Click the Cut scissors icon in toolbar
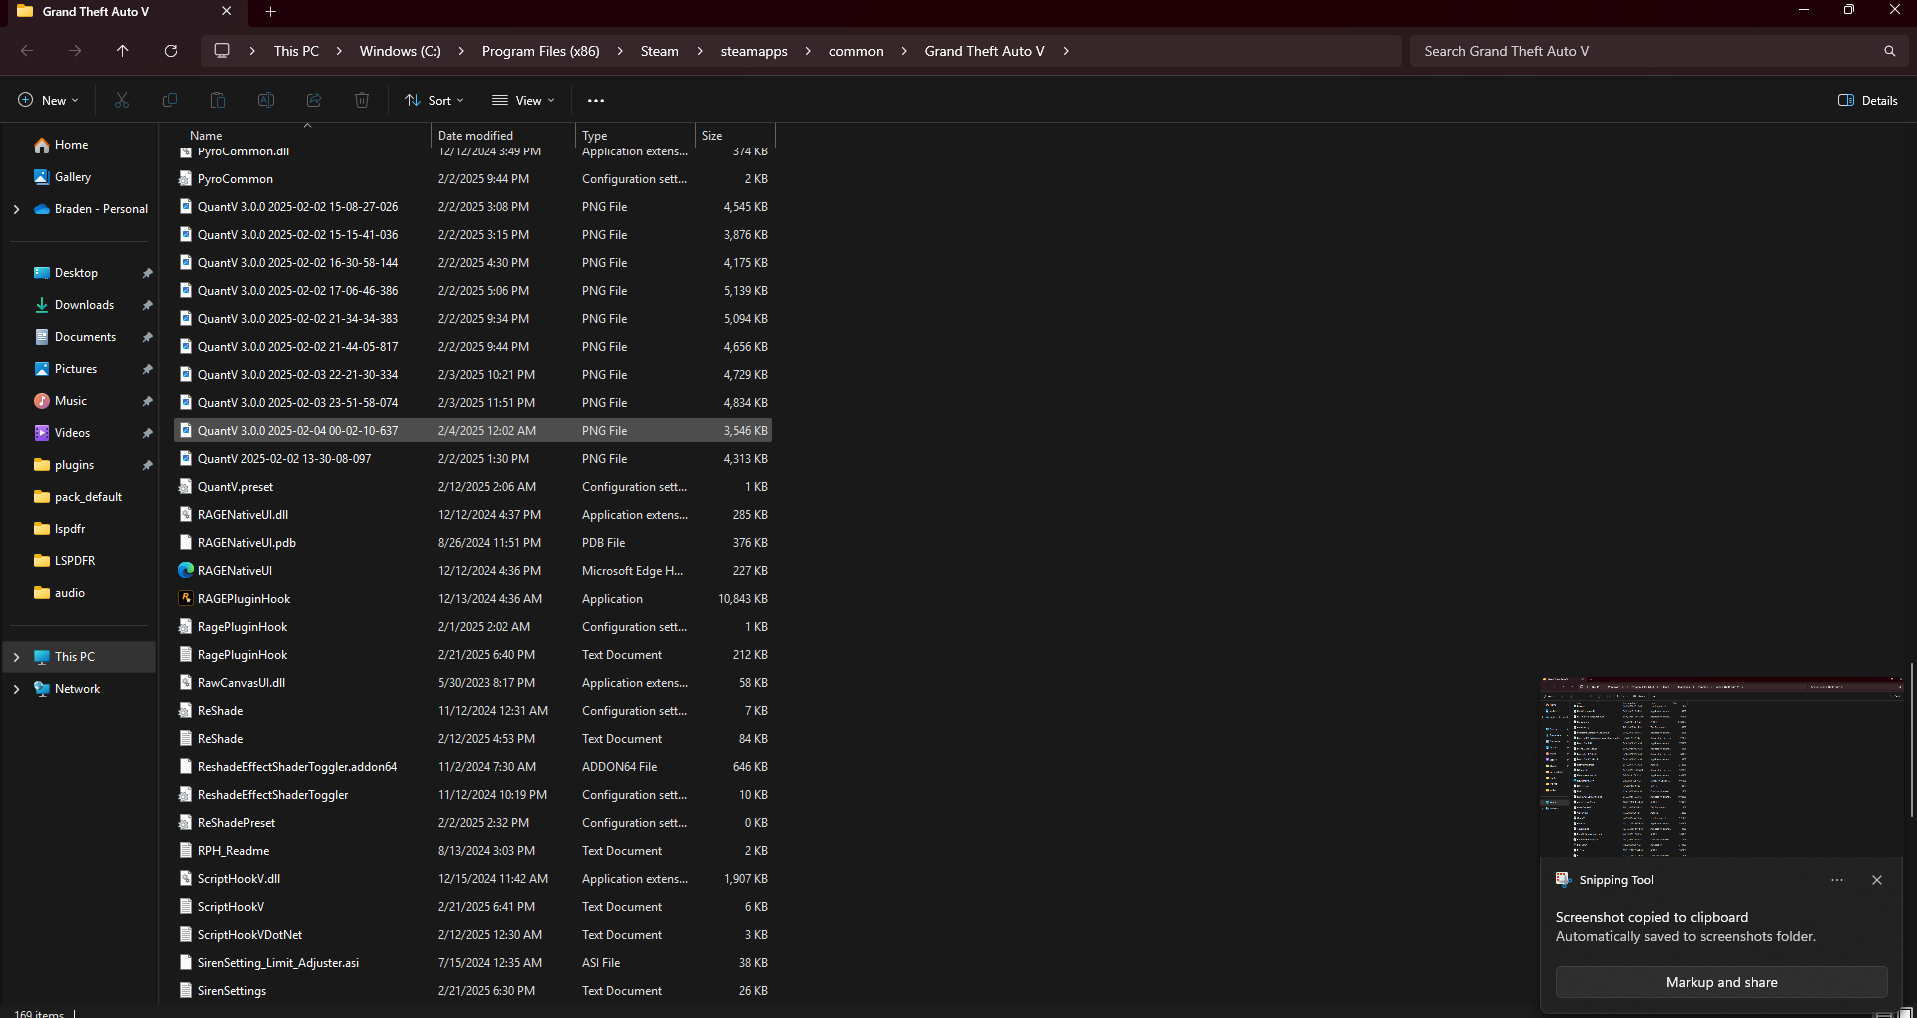 click(122, 100)
